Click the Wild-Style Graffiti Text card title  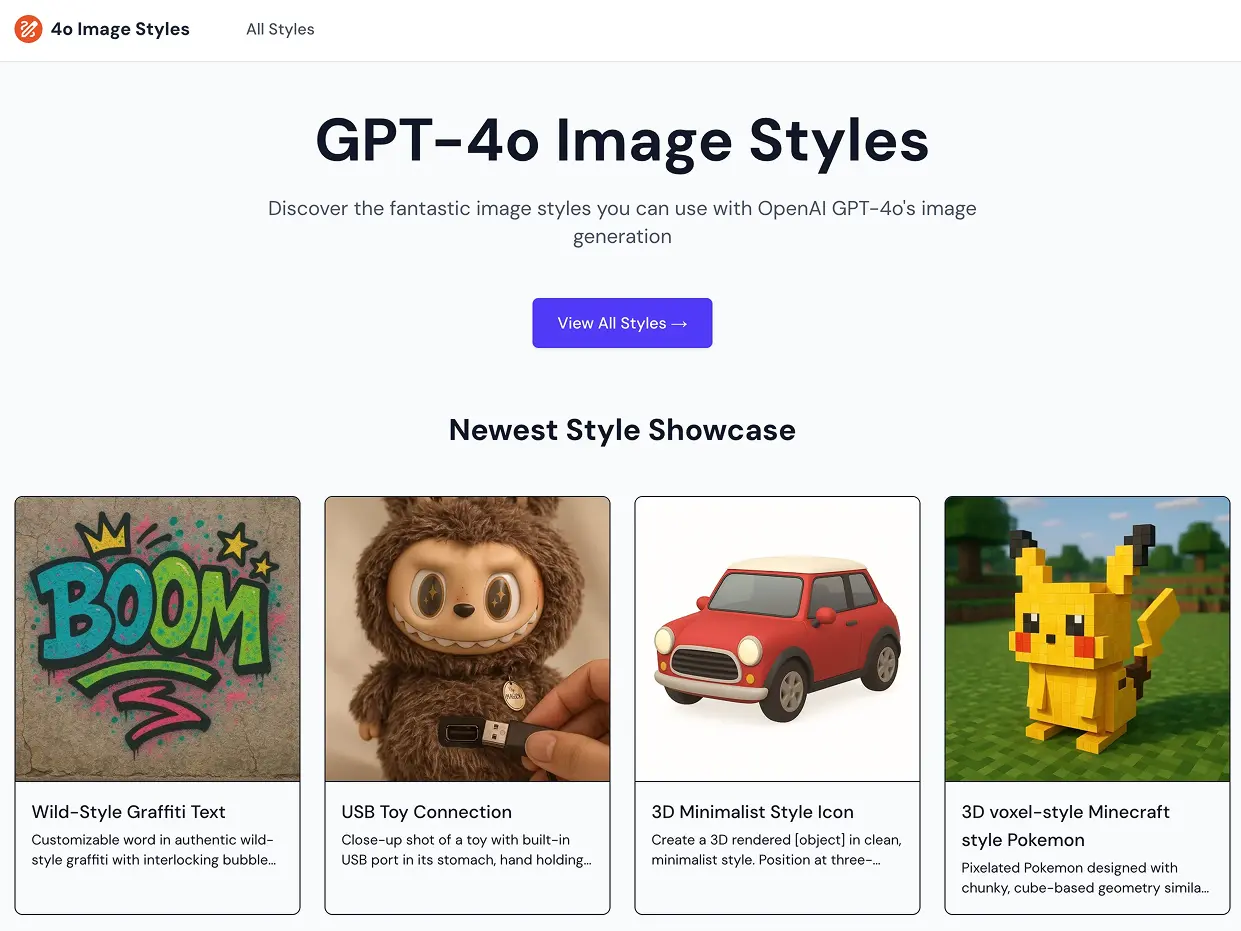(129, 812)
